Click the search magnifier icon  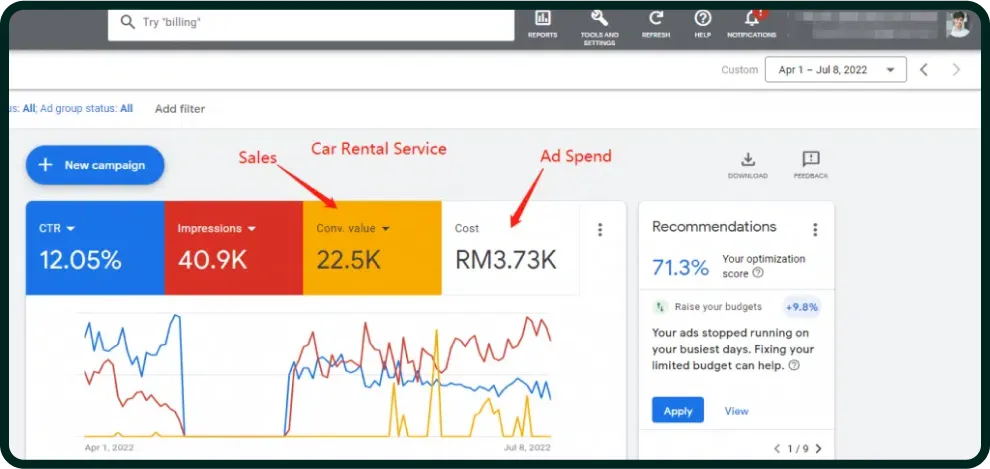(128, 22)
